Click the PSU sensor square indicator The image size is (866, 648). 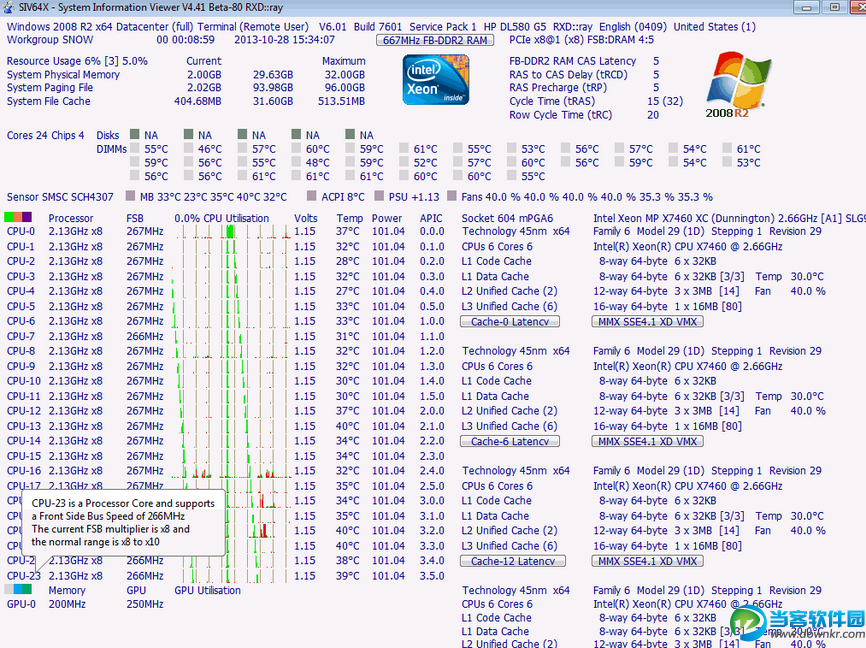point(377,197)
